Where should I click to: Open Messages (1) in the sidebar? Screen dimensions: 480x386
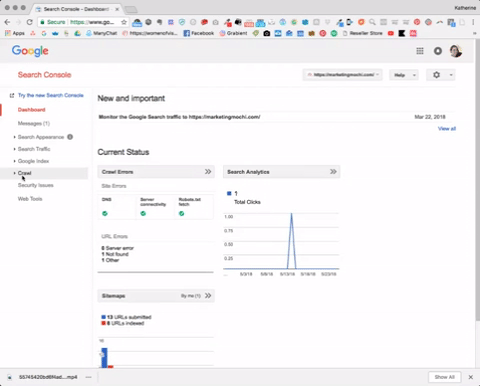tap(34, 123)
